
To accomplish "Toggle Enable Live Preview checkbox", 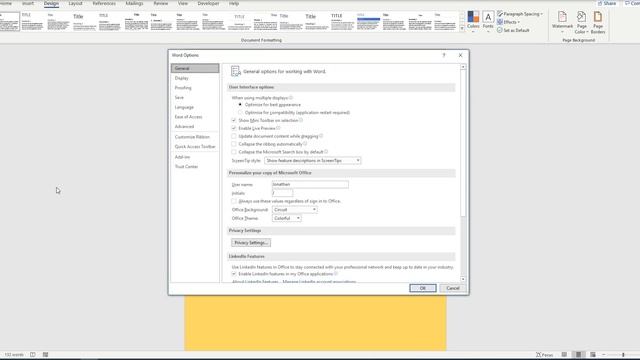I will click(234, 128).
